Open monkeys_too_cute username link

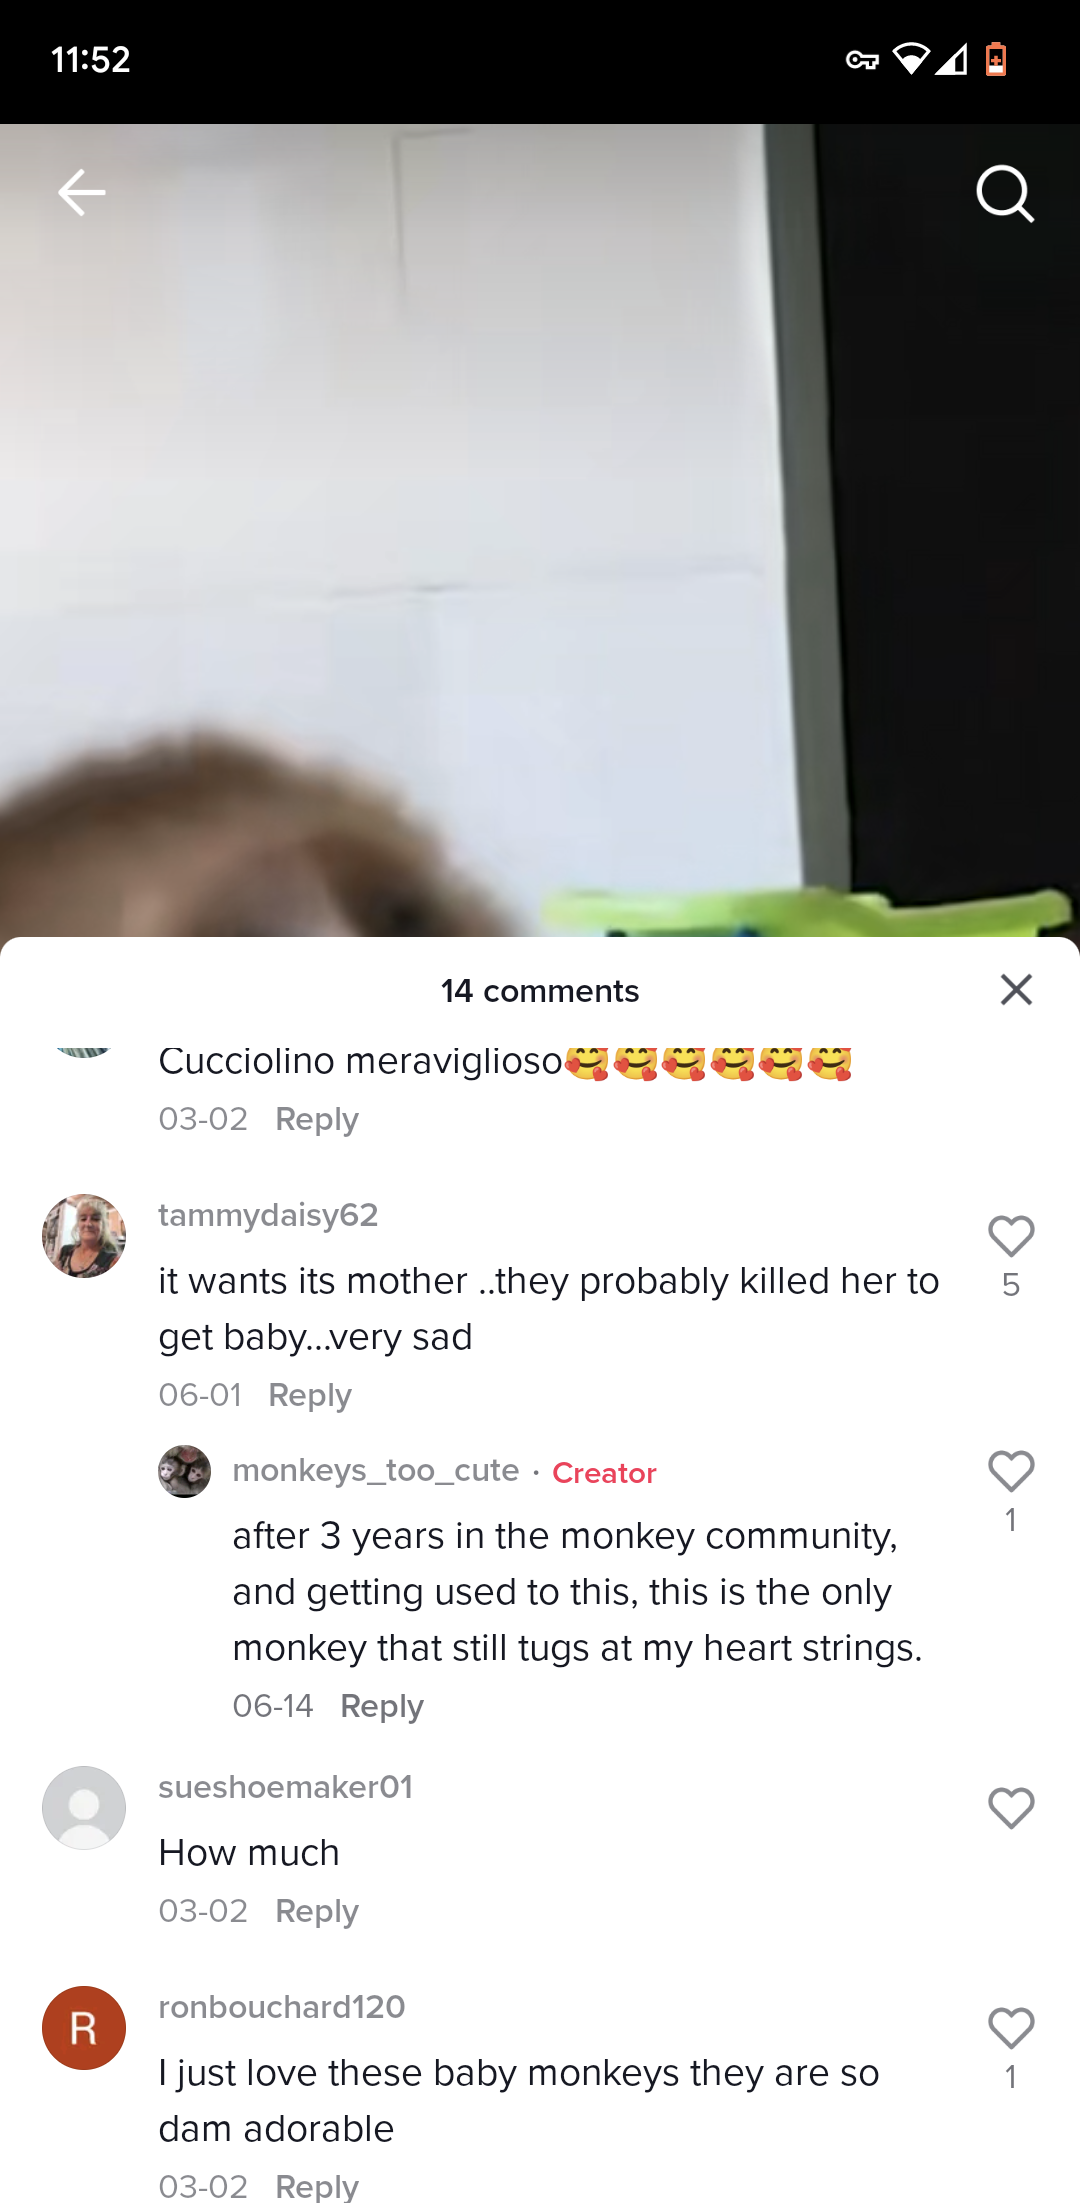coord(376,1470)
